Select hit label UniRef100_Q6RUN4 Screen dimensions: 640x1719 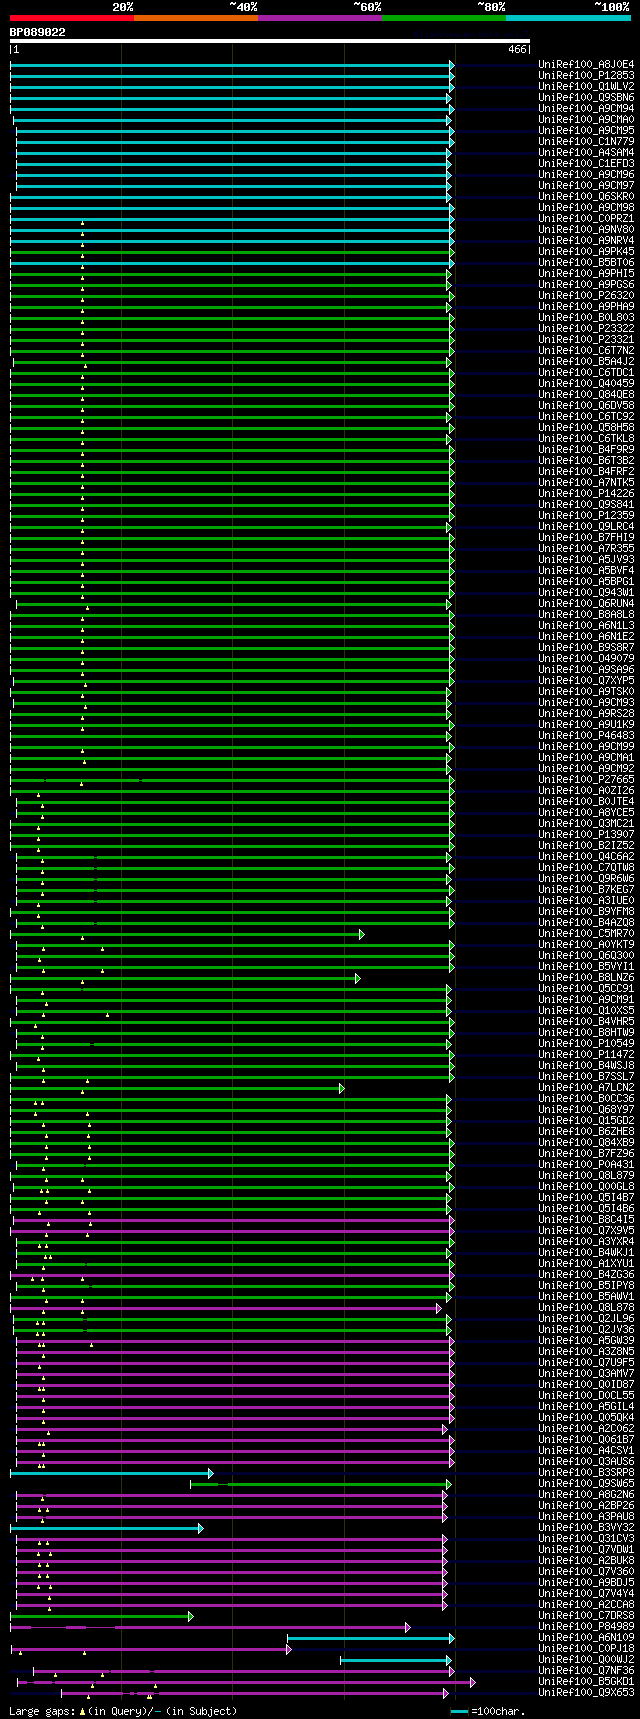pyautogui.click(x=586, y=603)
